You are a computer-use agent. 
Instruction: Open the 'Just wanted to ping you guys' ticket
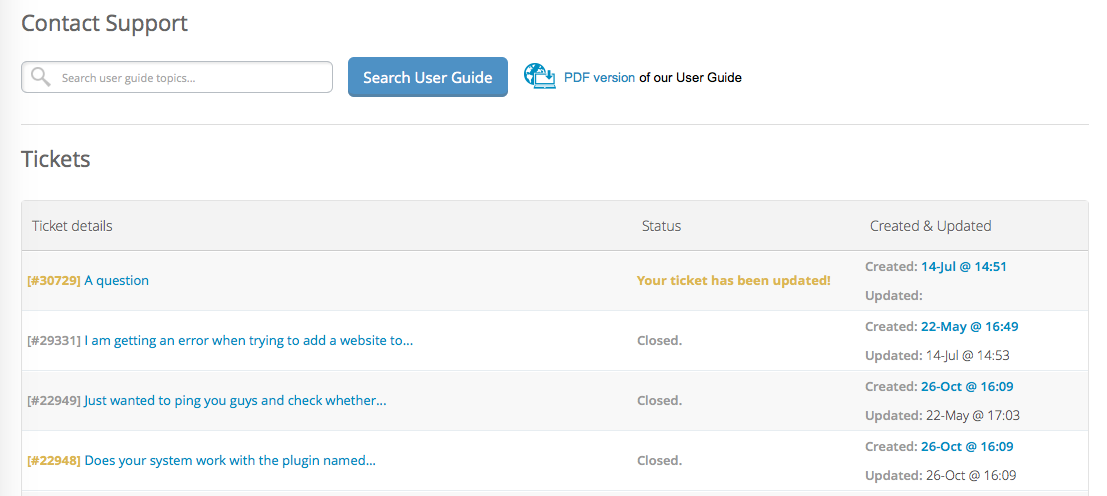click(235, 401)
